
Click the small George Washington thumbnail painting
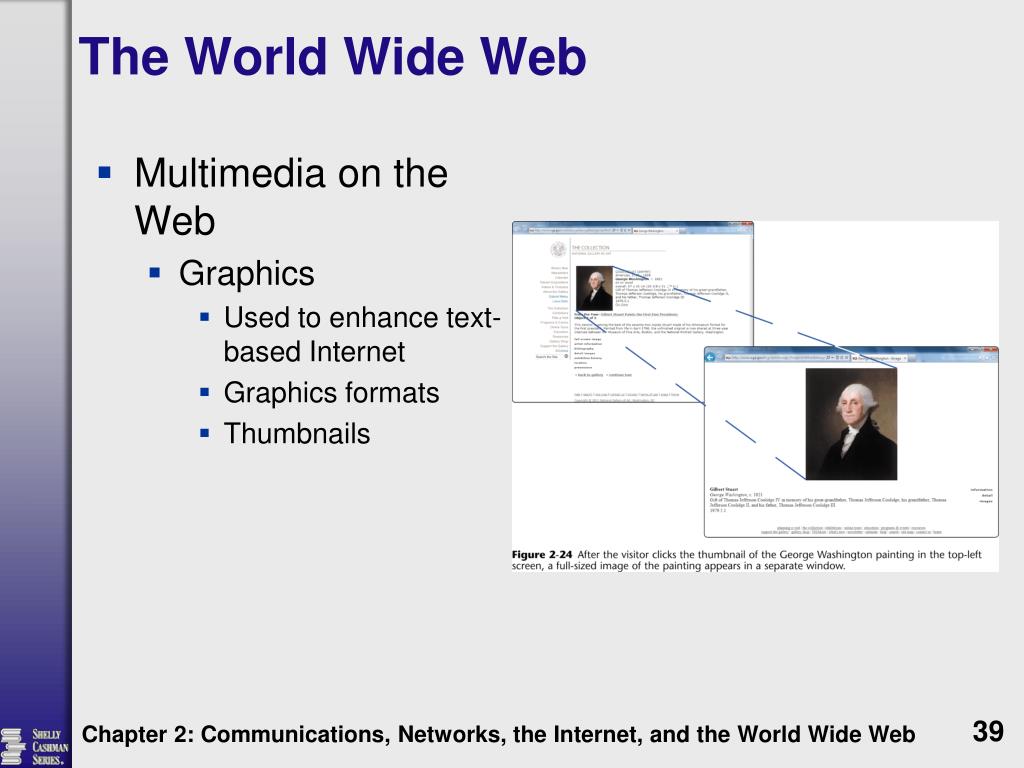point(594,288)
